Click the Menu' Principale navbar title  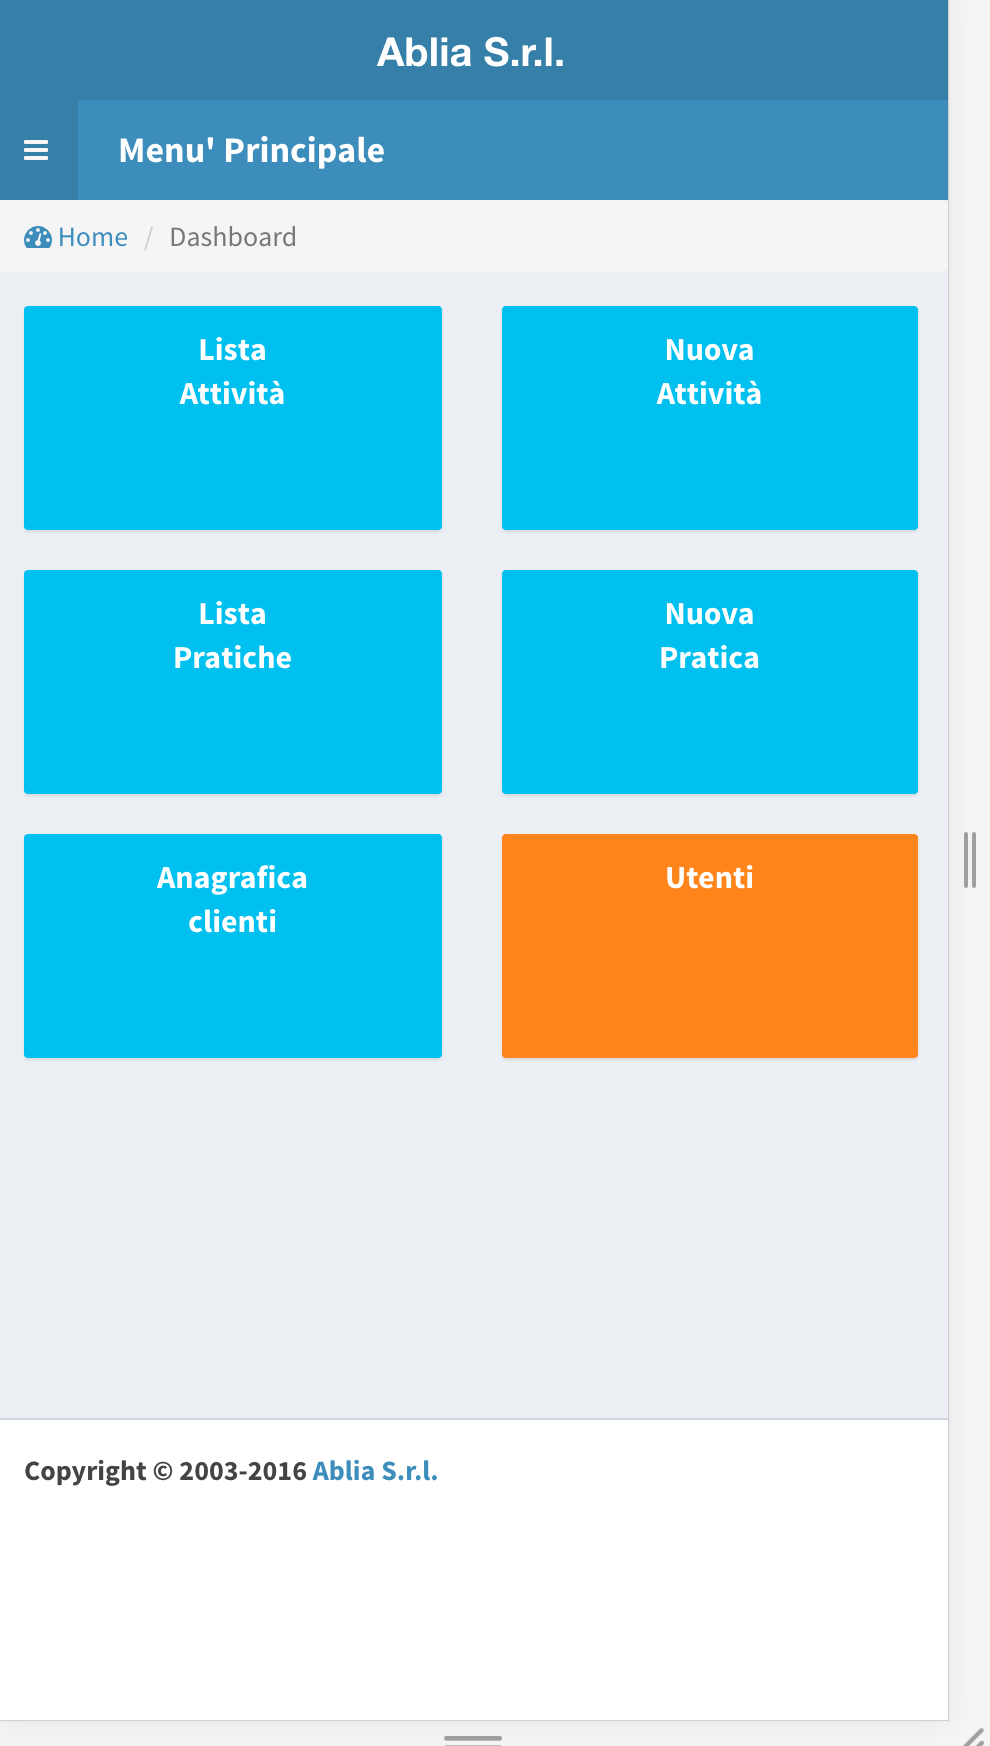click(x=251, y=150)
